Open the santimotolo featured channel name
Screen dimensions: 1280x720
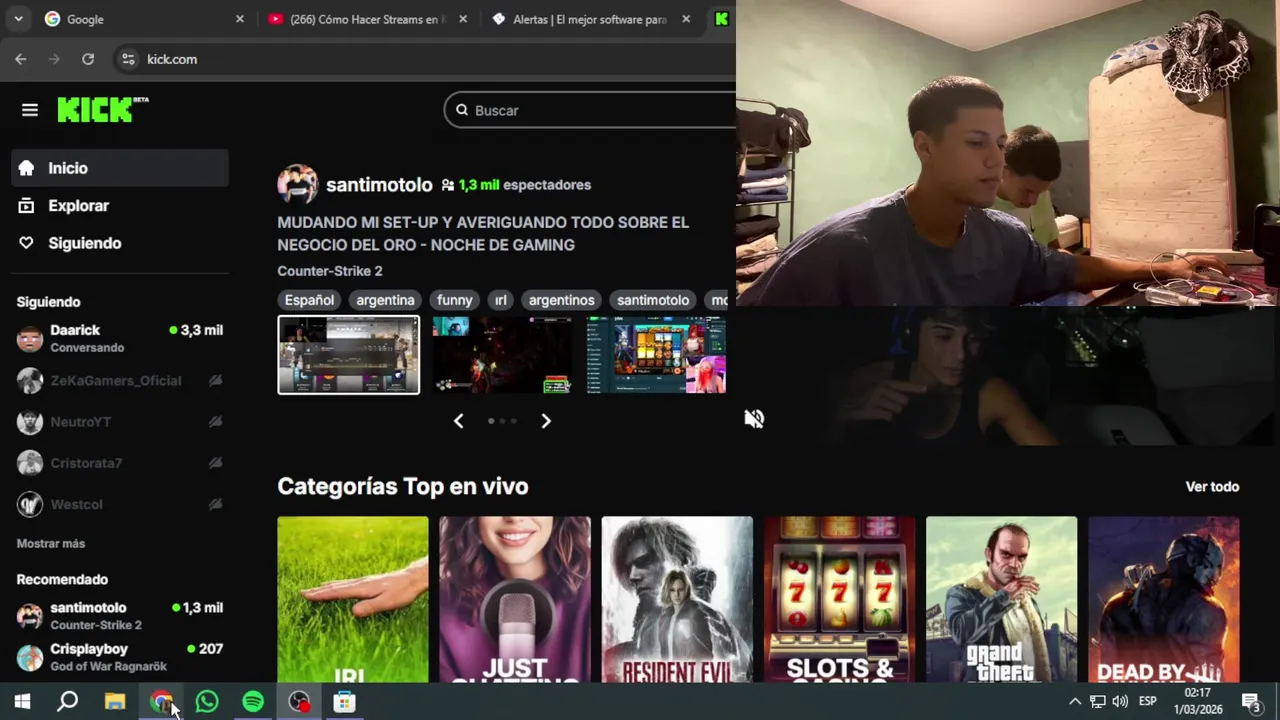tap(379, 185)
